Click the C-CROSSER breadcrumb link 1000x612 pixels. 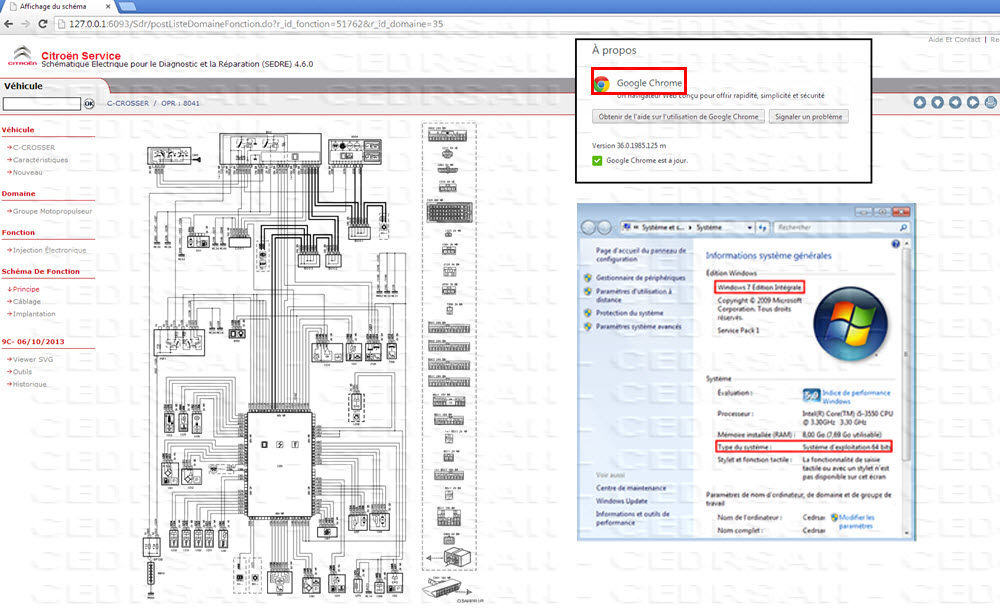pos(128,103)
